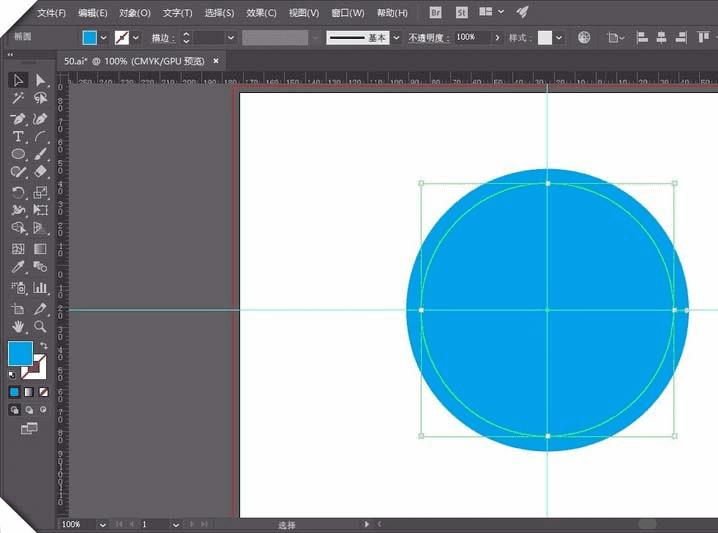Click the 不透明度 label link
The image size is (718, 533).
tap(429, 37)
